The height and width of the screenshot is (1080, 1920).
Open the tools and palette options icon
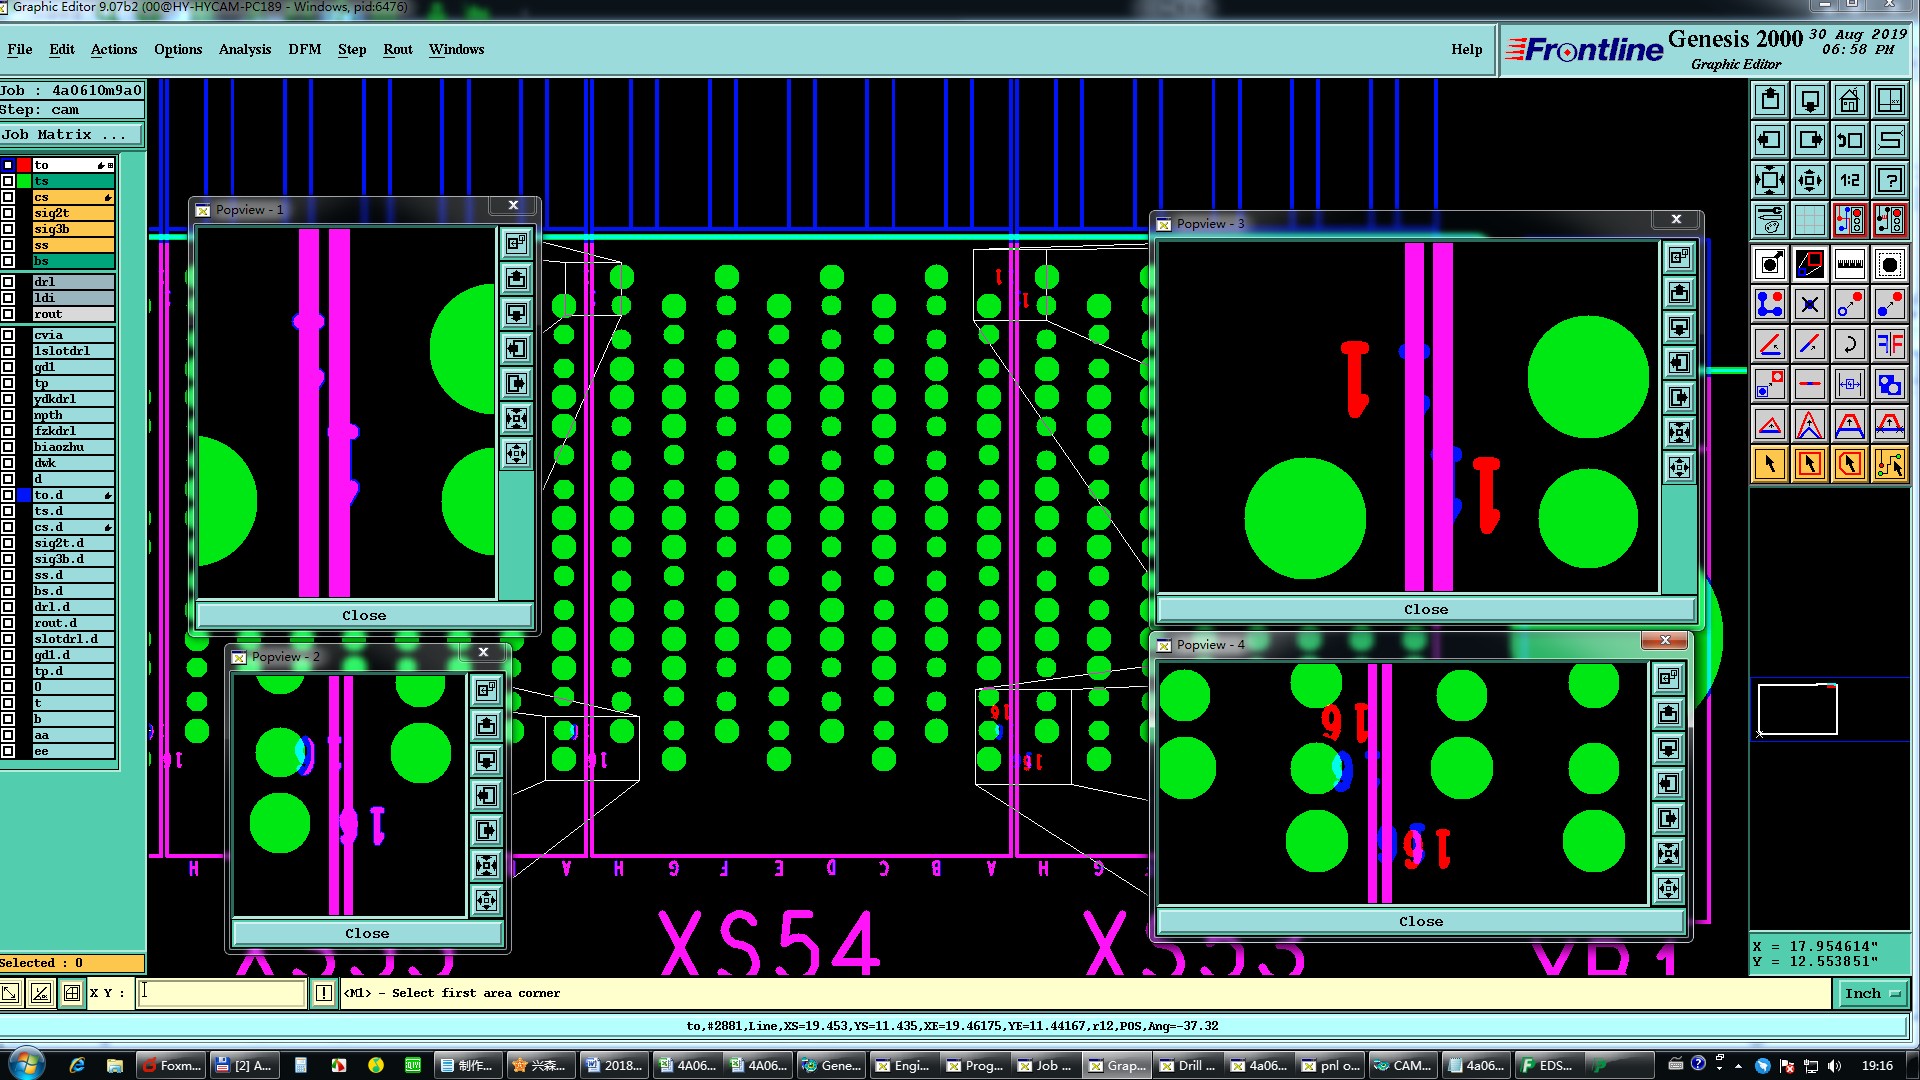click(1770, 220)
